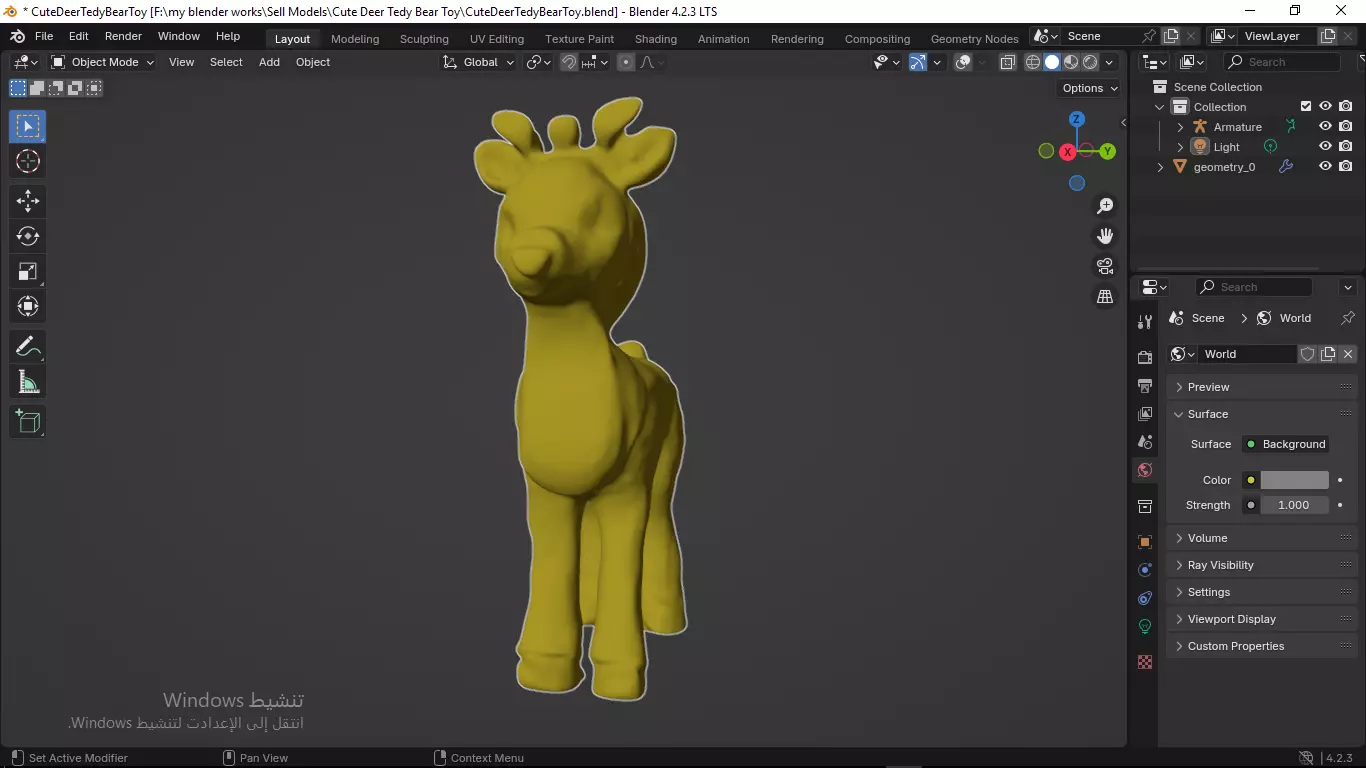This screenshot has height=768, width=1366.
Task: Open the Object properties tab
Action: pyautogui.click(x=1145, y=542)
